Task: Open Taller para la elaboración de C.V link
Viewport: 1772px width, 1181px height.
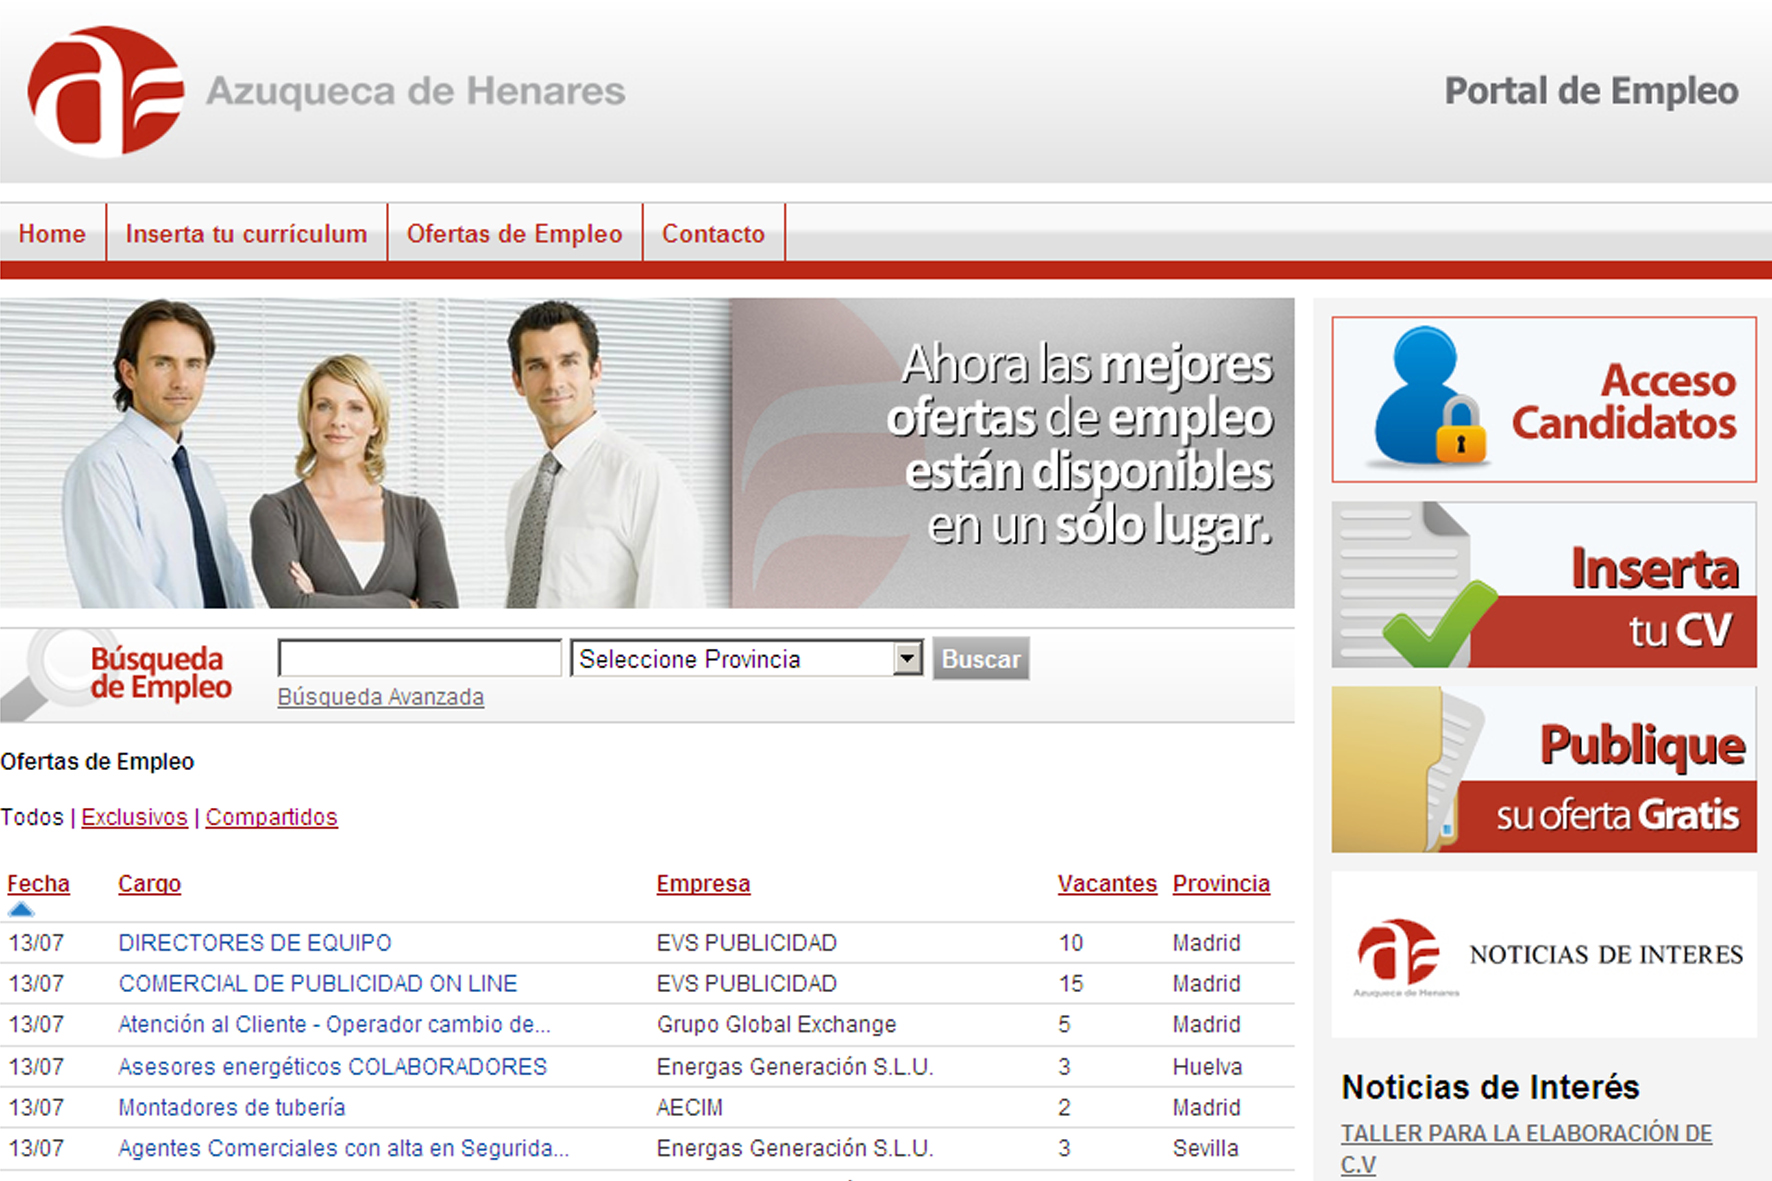Action: coord(1525,1134)
